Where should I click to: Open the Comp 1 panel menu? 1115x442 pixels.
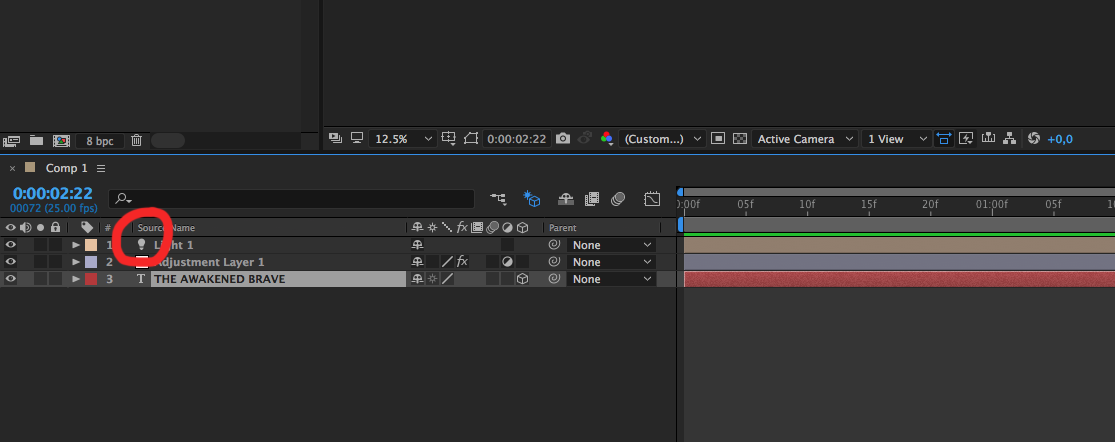pyautogui.click(x=101, y=168)
